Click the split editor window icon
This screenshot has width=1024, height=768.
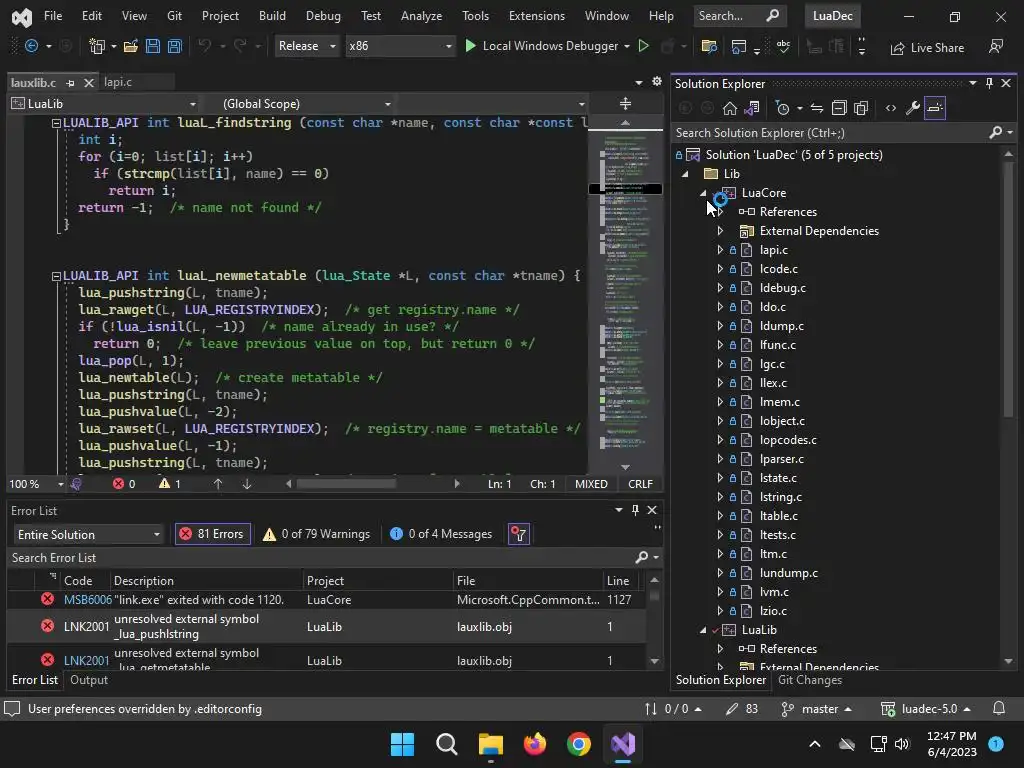(625, 103)
